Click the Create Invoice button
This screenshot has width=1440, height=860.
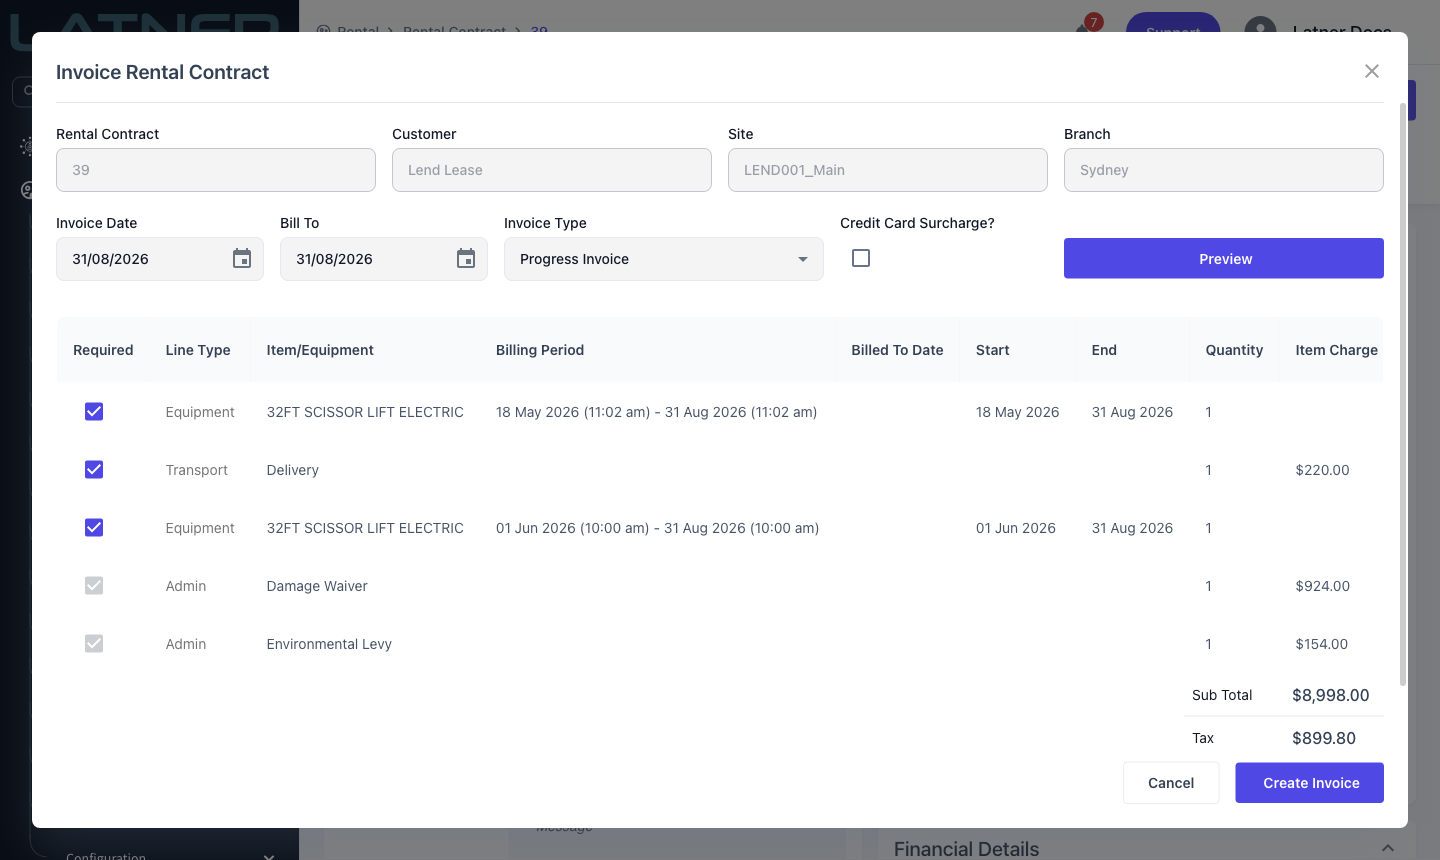[1310, 783]
